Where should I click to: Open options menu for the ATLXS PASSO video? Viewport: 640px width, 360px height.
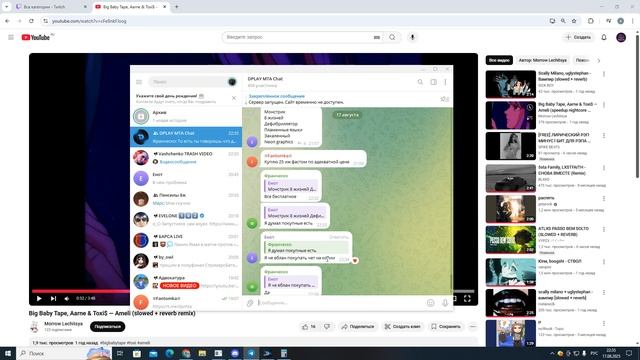click(604, 229)
